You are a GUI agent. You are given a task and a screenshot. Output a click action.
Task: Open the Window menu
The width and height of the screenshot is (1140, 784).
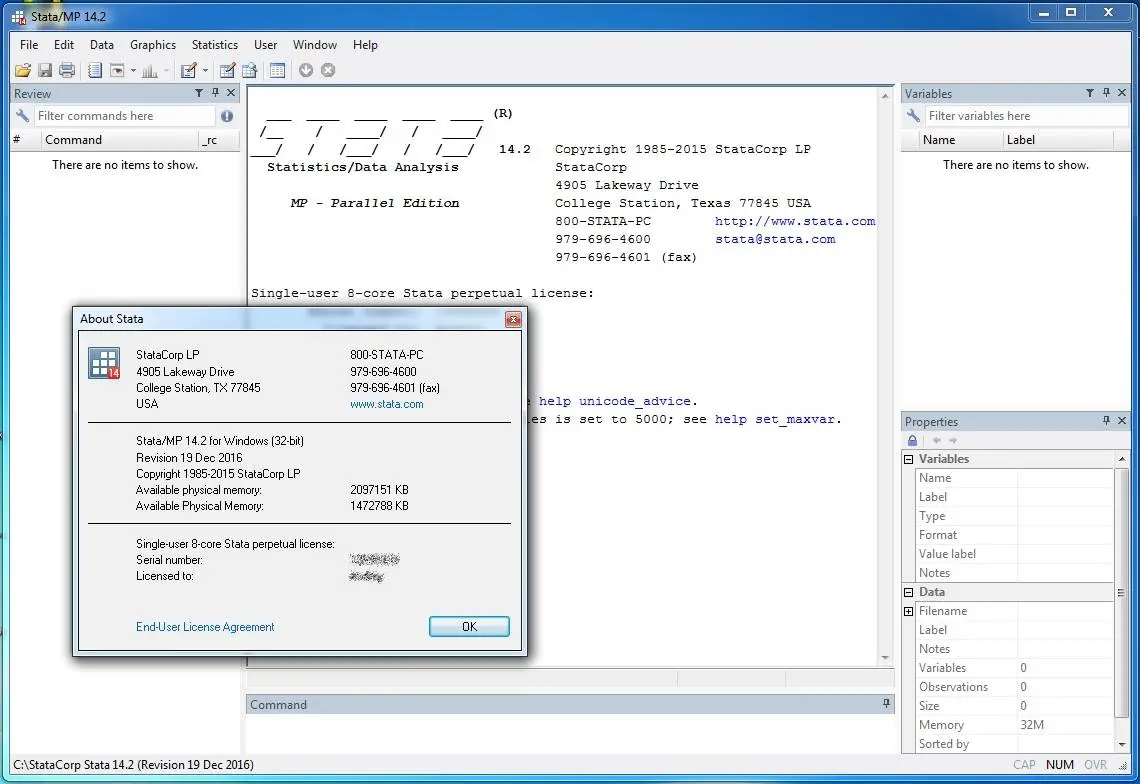pos(315,44)
